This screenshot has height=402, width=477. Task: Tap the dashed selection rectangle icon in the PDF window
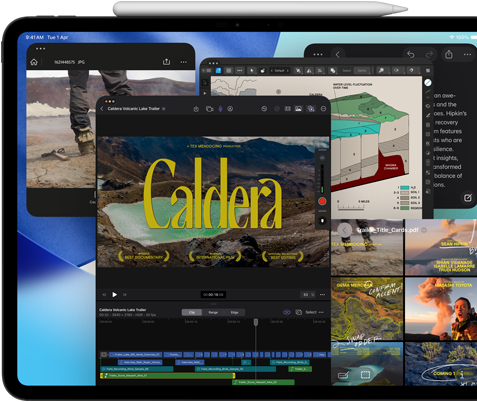[365, 375]
